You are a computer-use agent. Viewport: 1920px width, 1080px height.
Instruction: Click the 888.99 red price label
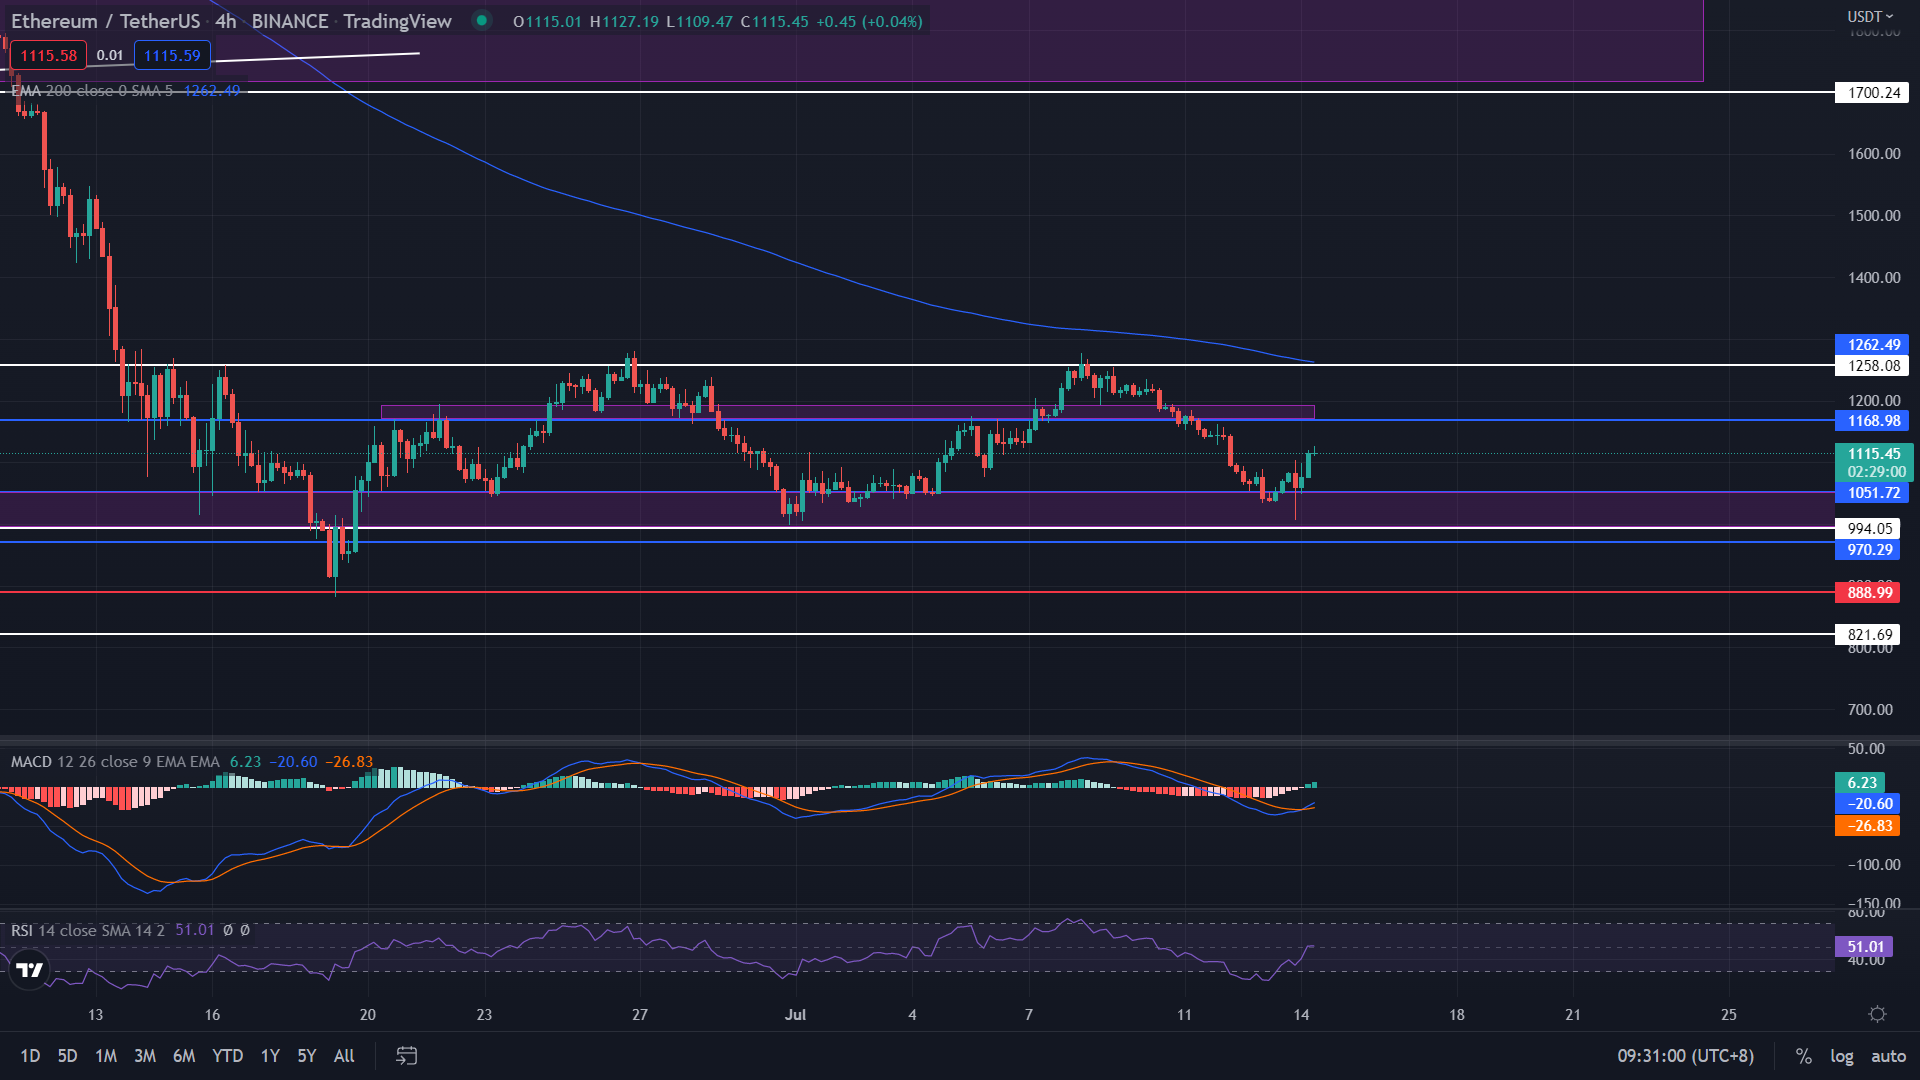[x=1870, y=593]
